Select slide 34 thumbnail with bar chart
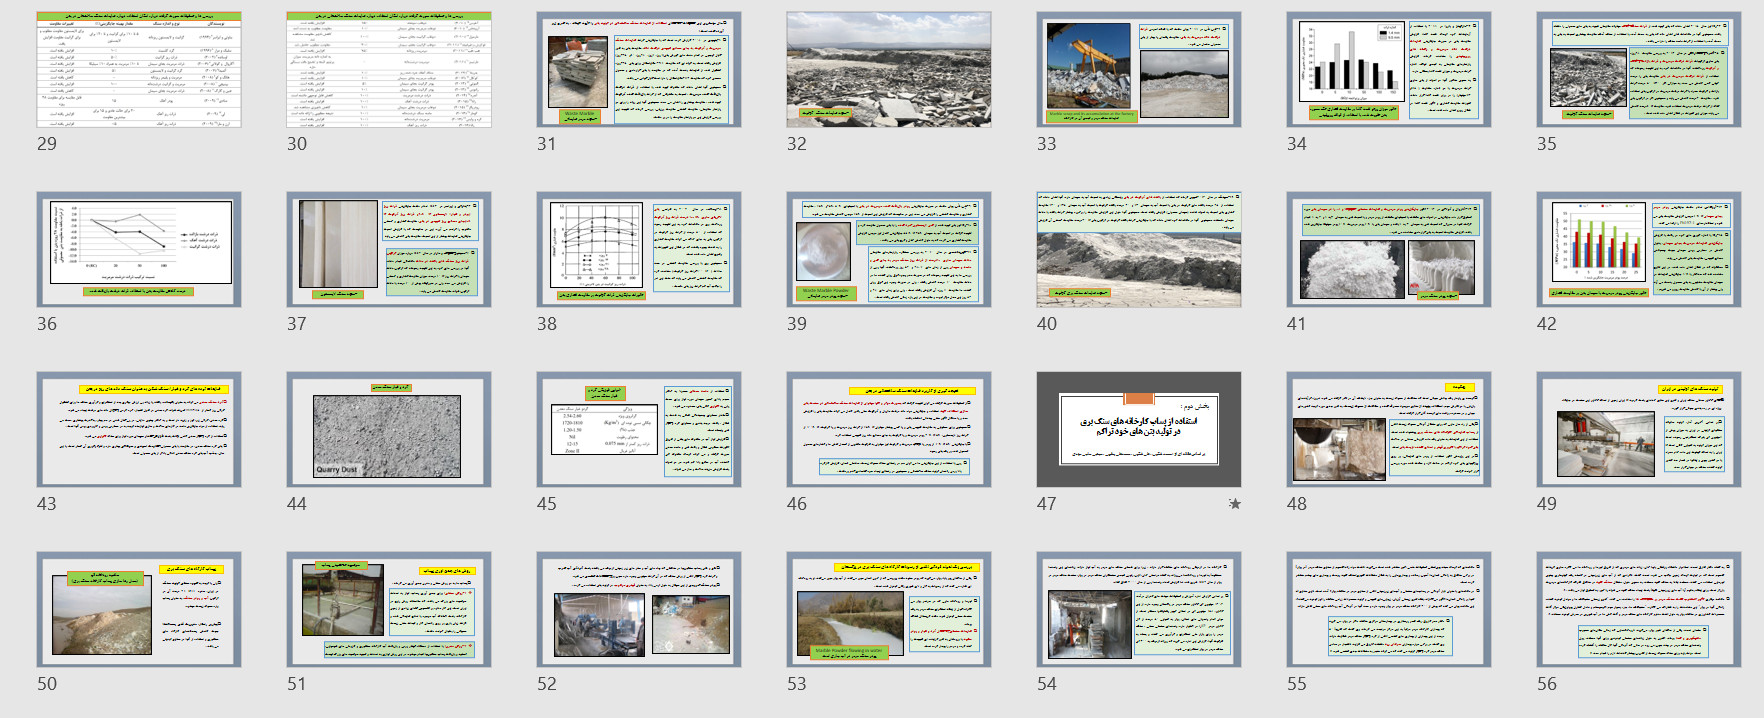1764x718 pixels. pos(1389,69)
